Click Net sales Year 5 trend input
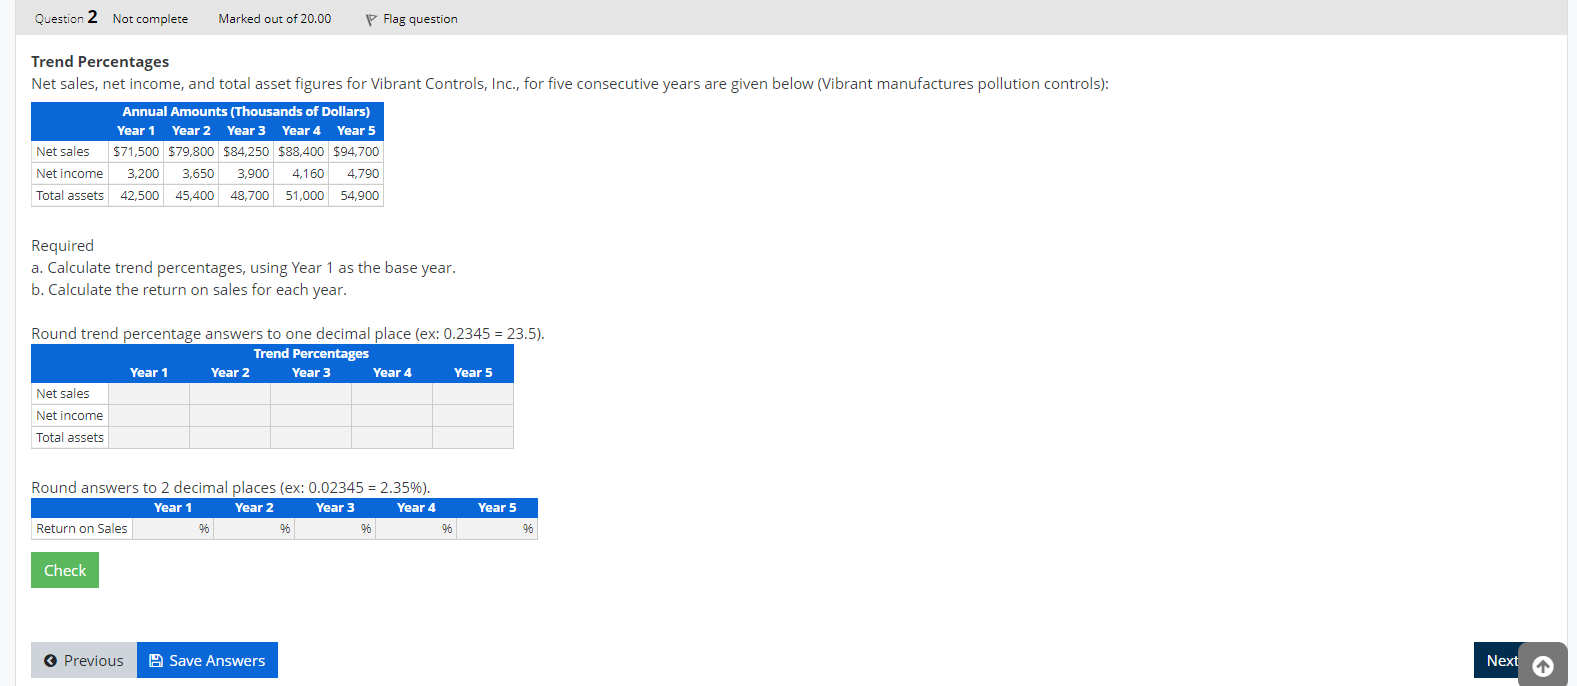The width and height of the screenshot is (1577, 686). [473, 394]
